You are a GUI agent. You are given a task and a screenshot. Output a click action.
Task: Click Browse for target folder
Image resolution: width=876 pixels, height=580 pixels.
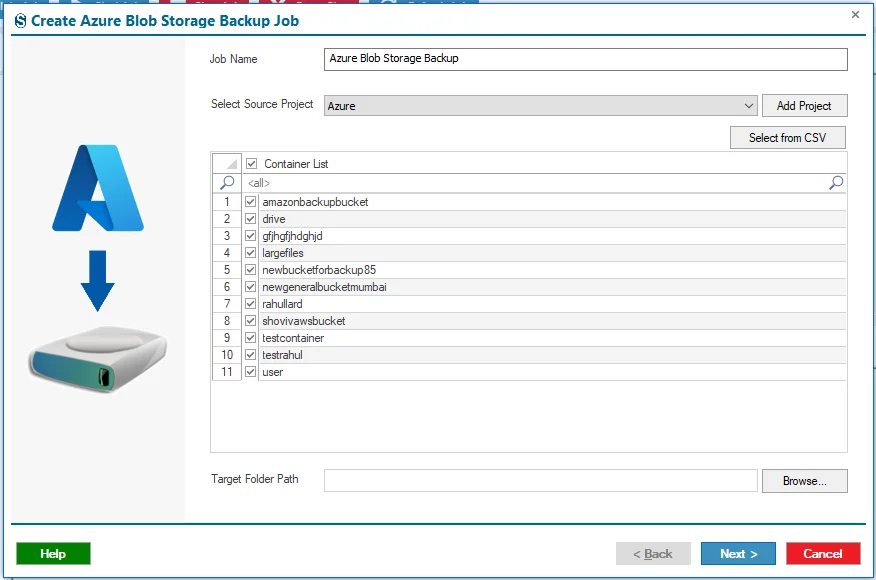pyautogui.click(x=804, y=481)
